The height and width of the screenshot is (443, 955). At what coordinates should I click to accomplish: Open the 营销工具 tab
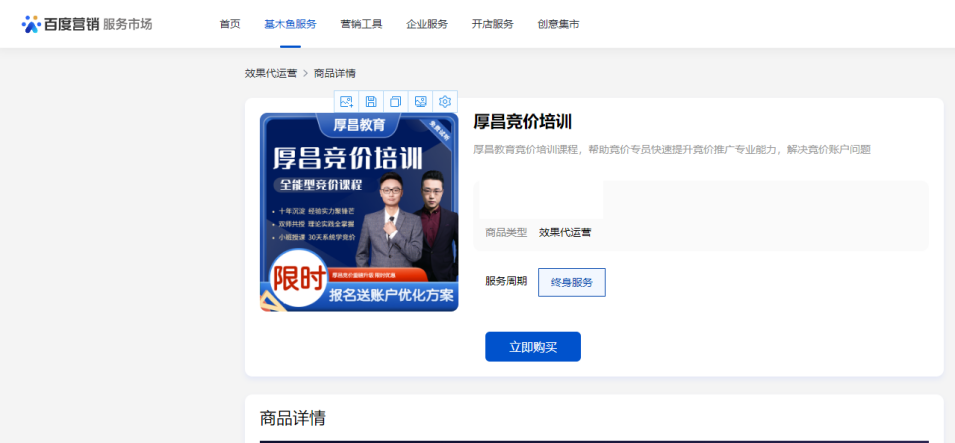coord(362,24)
